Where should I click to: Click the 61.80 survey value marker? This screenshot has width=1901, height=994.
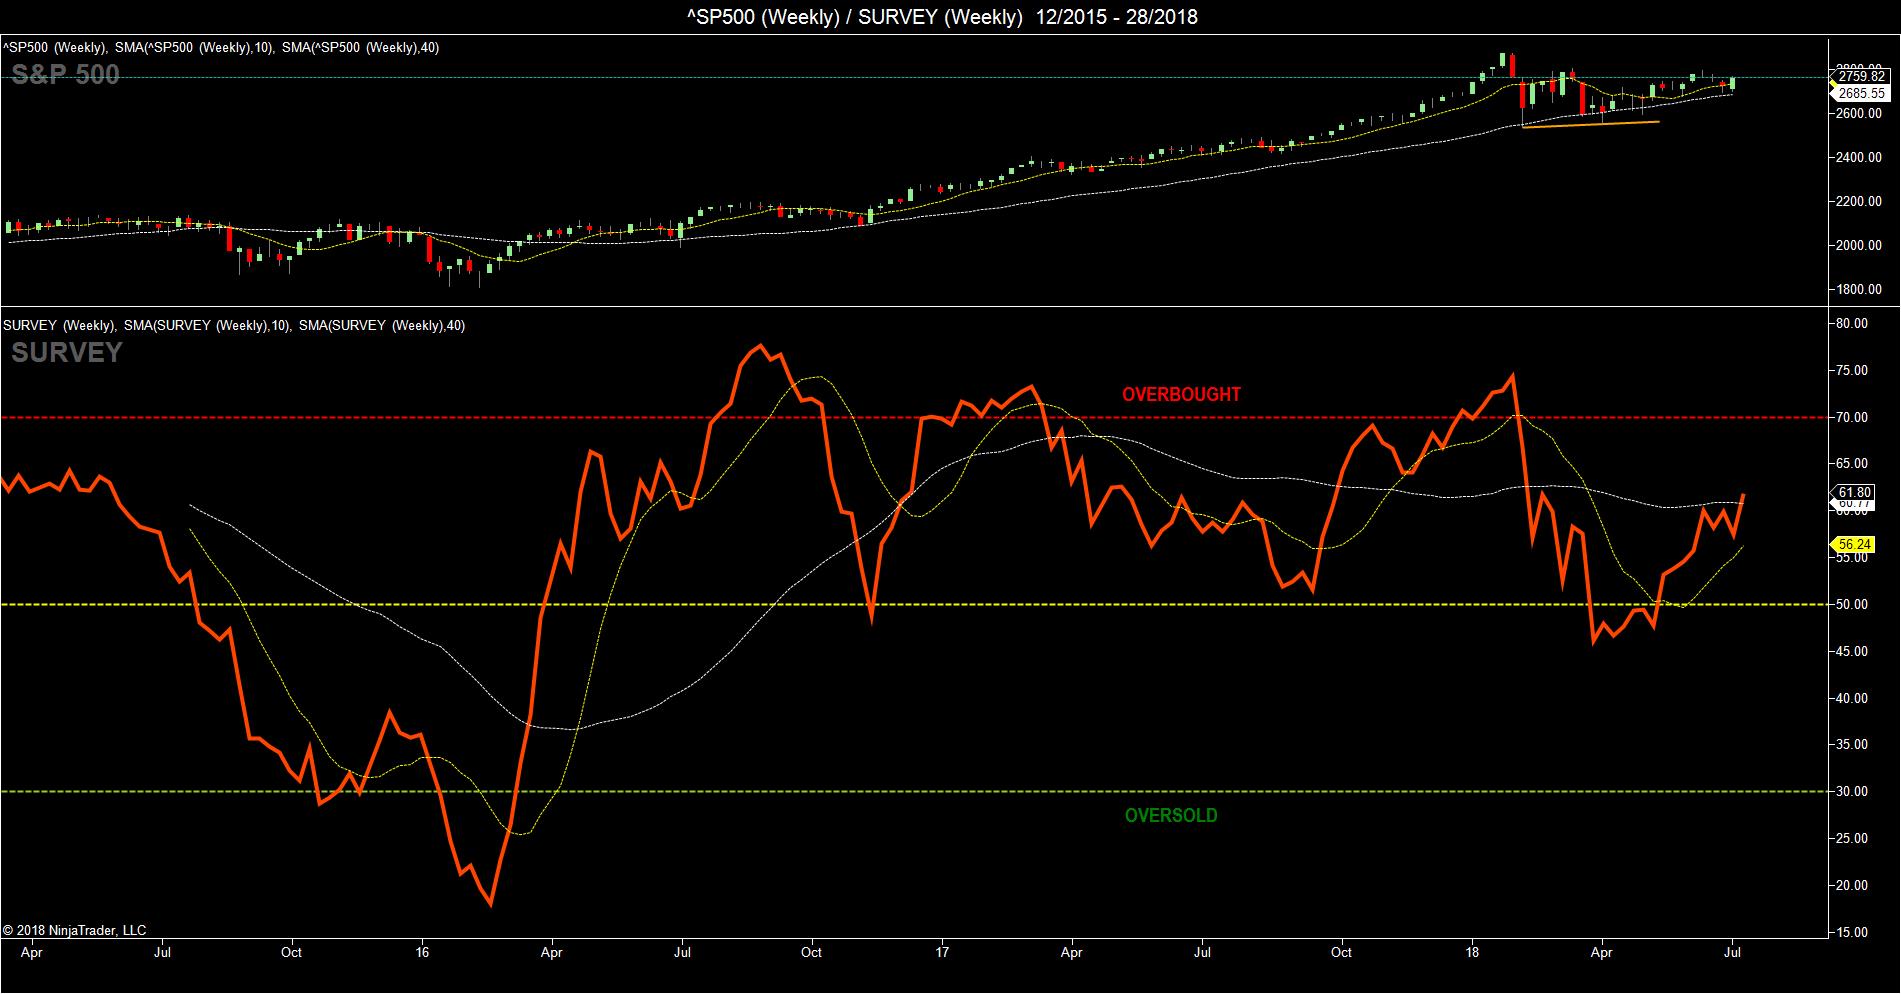[x=1855, y=492]
